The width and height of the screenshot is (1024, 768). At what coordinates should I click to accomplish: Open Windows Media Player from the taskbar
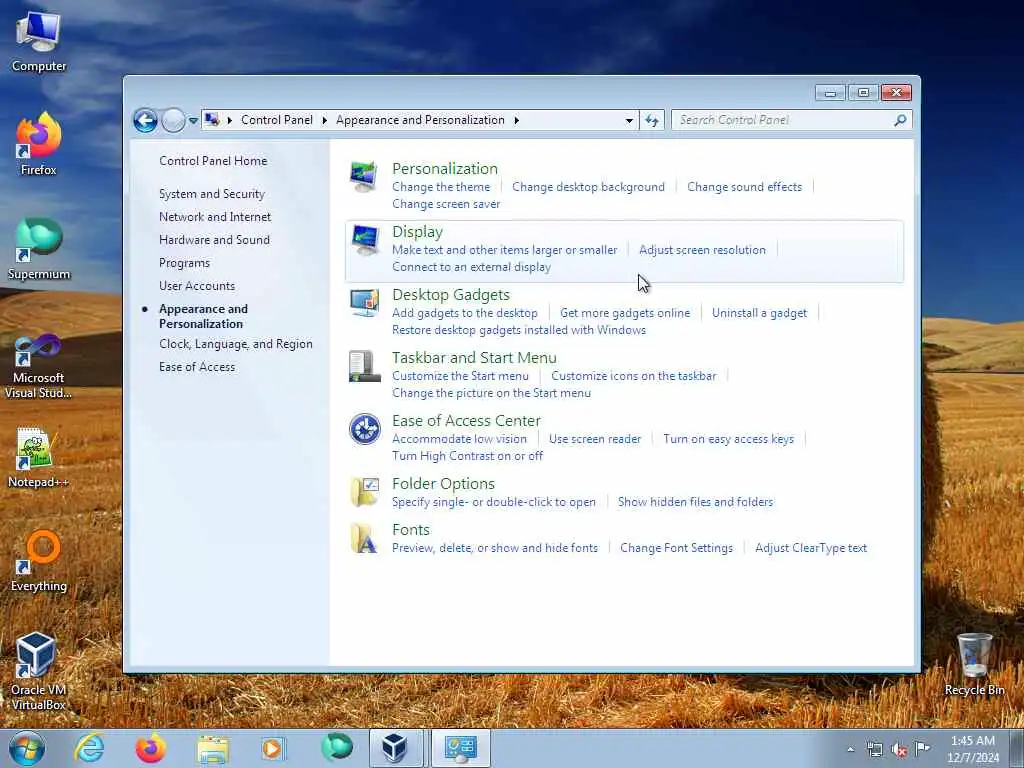pos(273,748)
